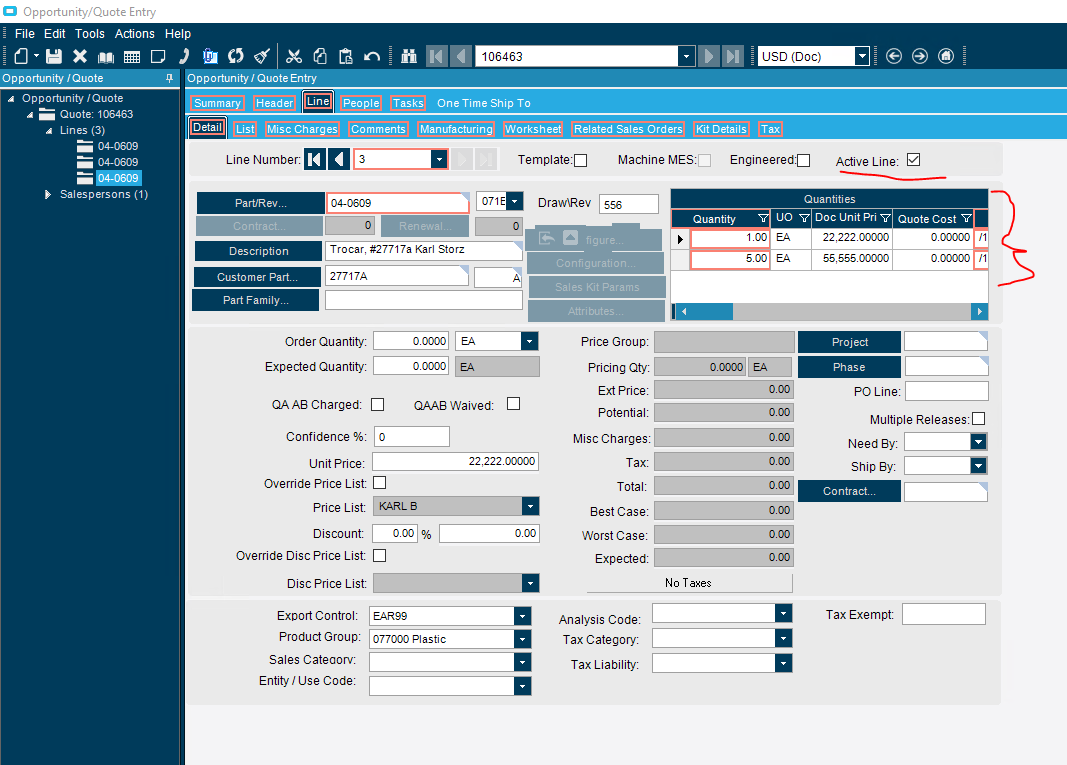Screen dimensions: 1067x765
Task: Open the Worksheet sub-tab
Action: click(x=534, y=129)
